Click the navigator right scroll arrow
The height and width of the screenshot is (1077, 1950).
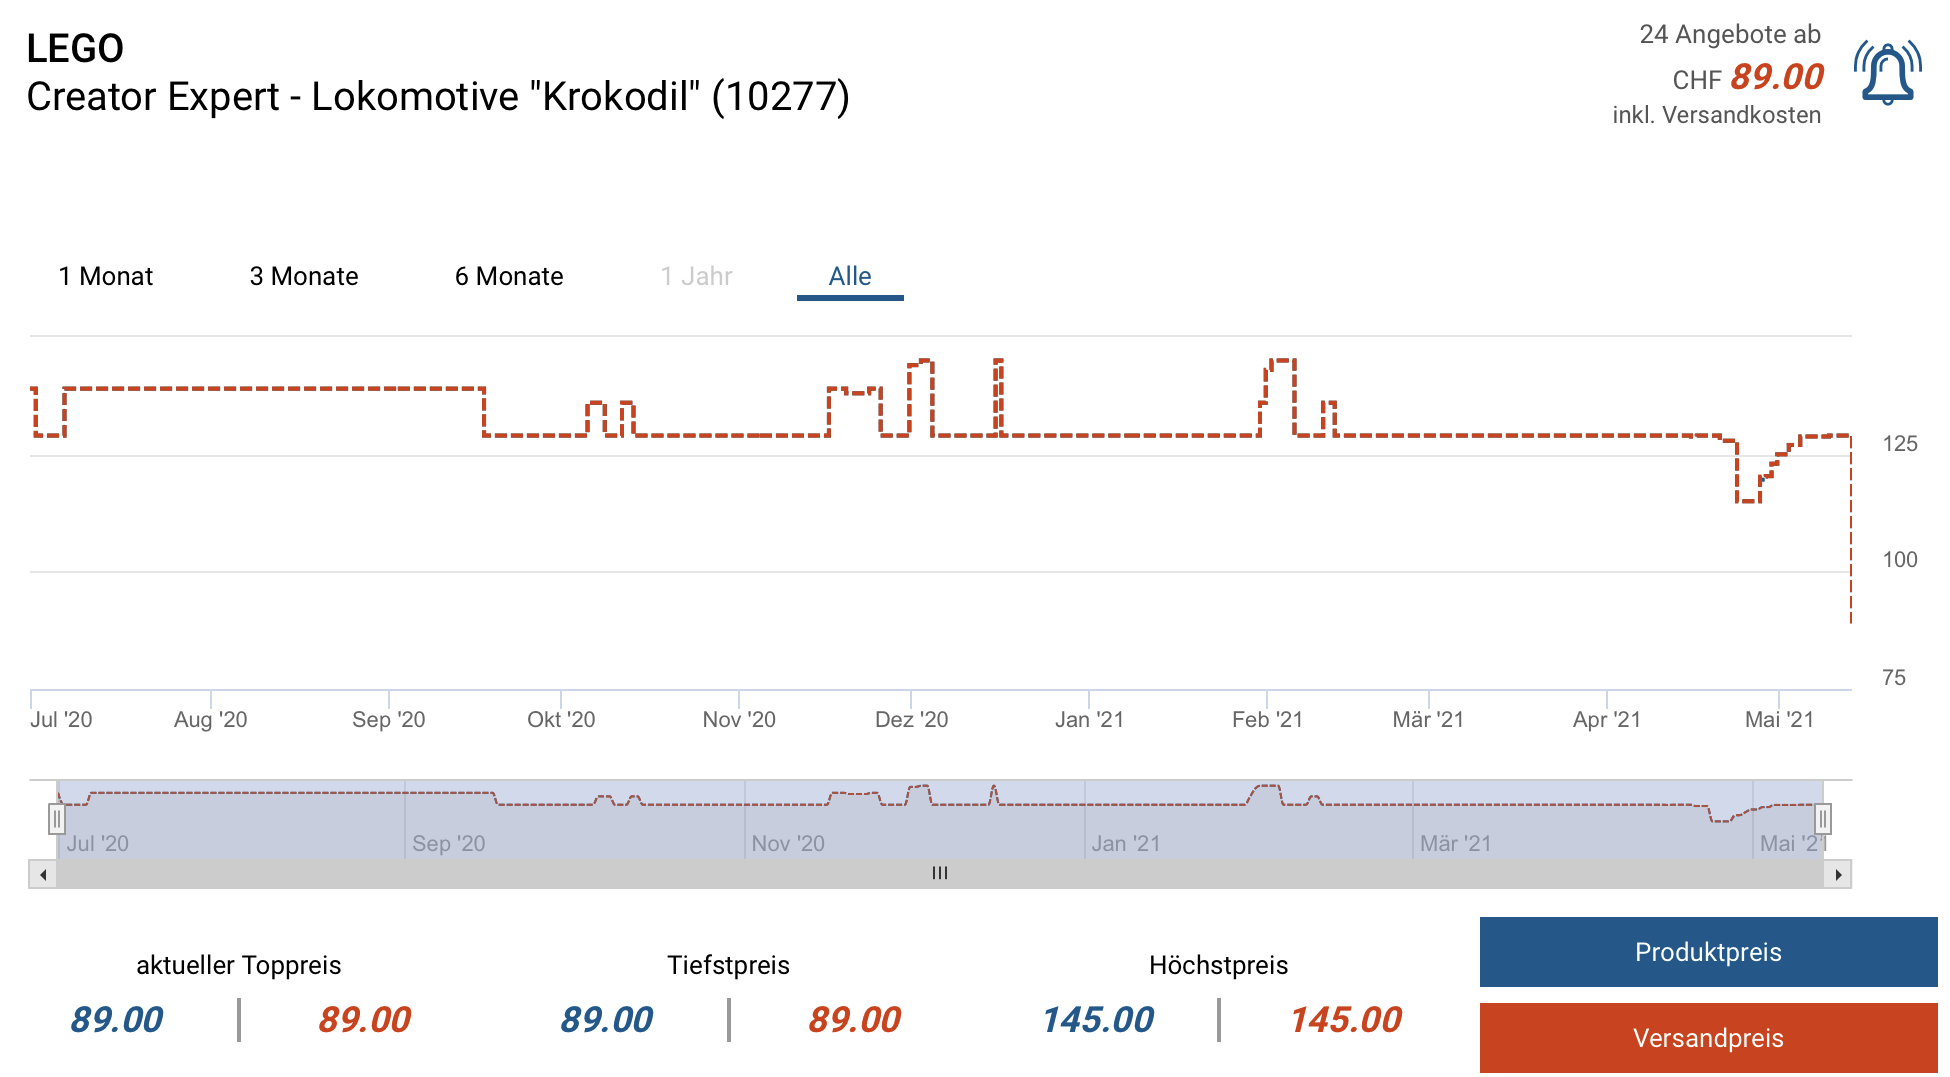click(1838, 875)
